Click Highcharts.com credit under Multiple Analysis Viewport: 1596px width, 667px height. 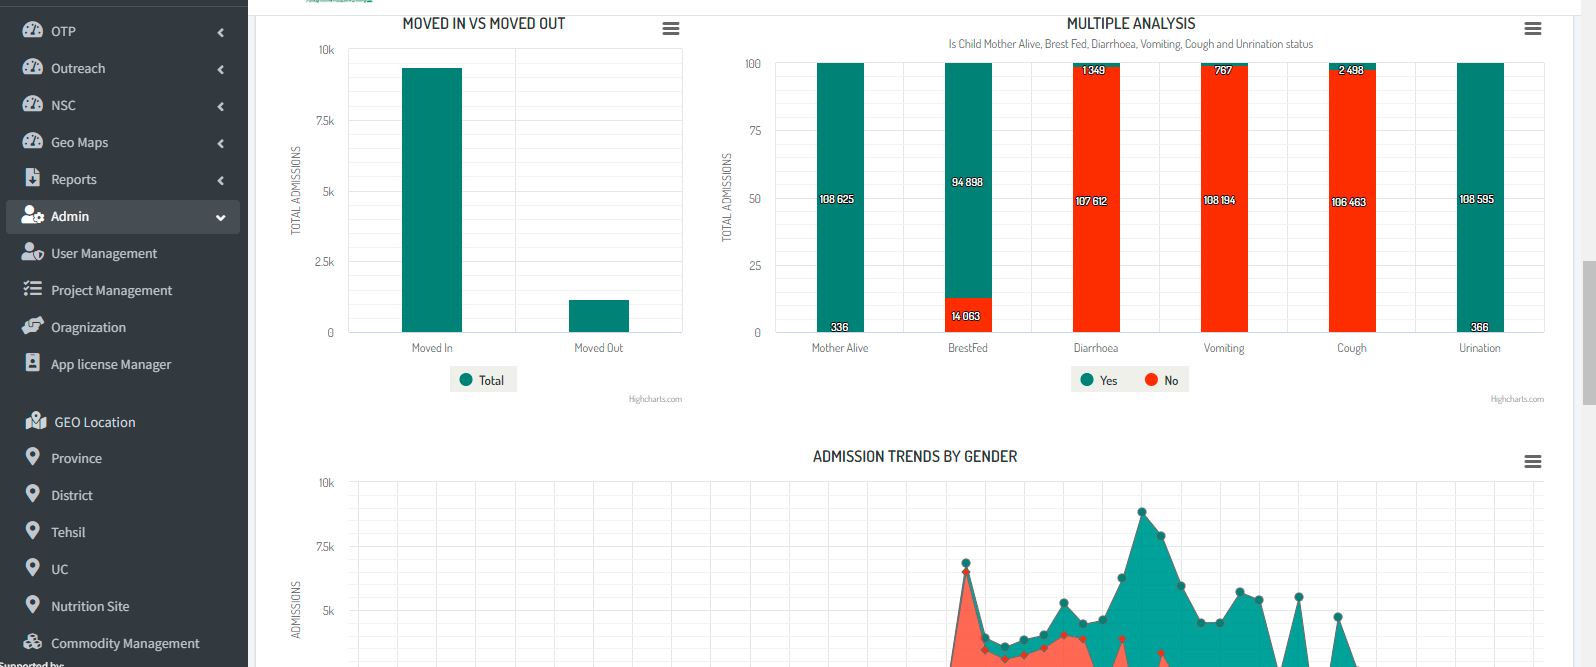[1517, 399]
